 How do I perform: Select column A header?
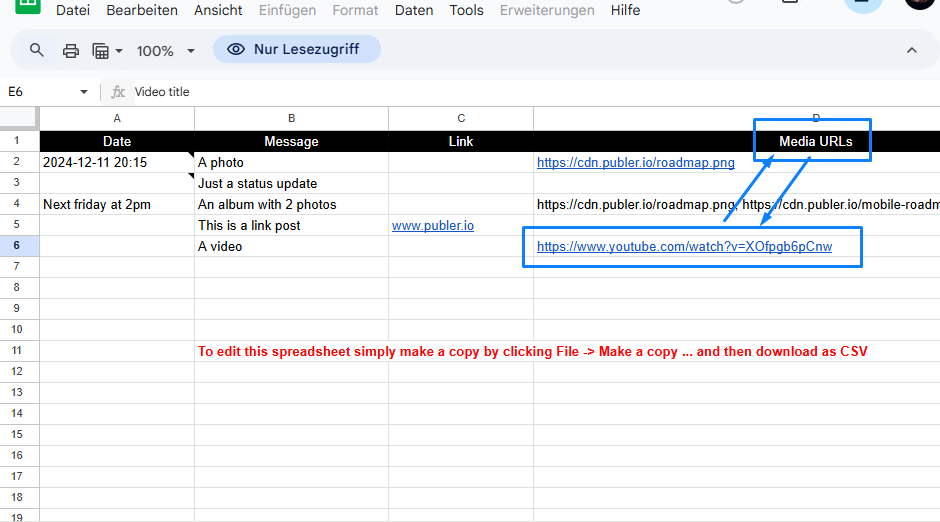[117, 119]
